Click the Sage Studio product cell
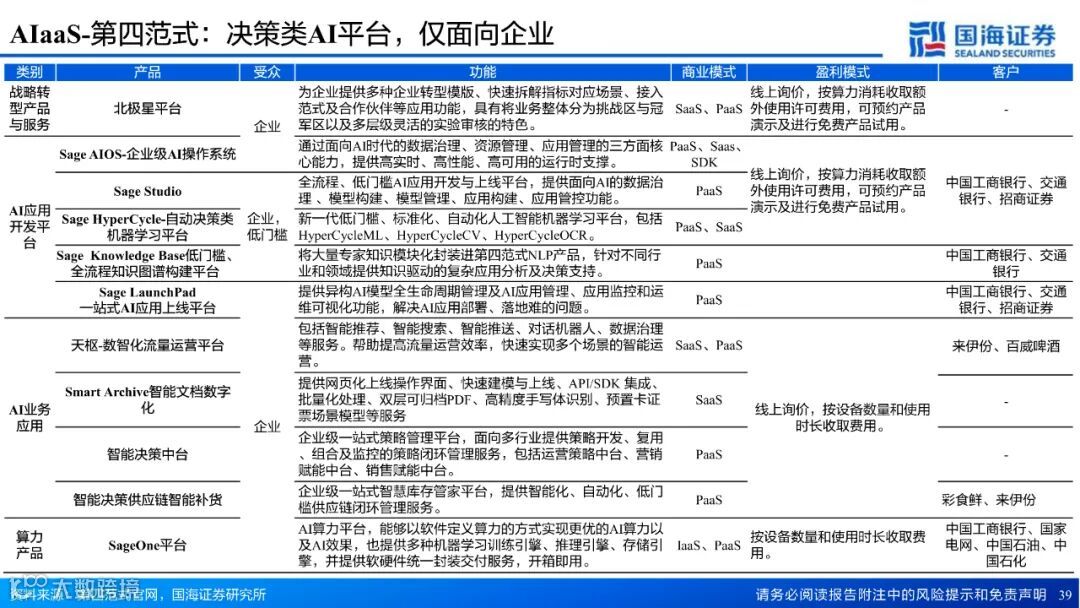Screen dimensions: 1080x608 click(147, 191)
